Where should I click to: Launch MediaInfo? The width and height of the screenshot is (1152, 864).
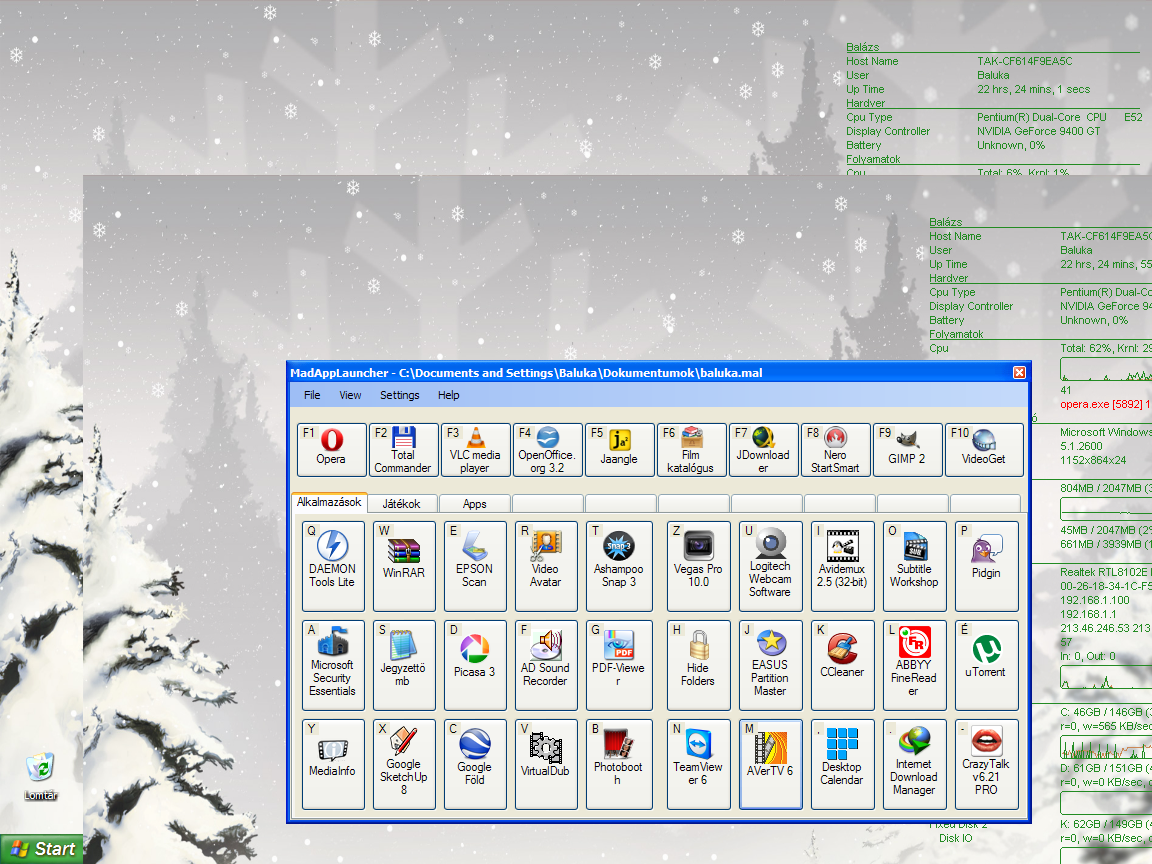(333, 764)
